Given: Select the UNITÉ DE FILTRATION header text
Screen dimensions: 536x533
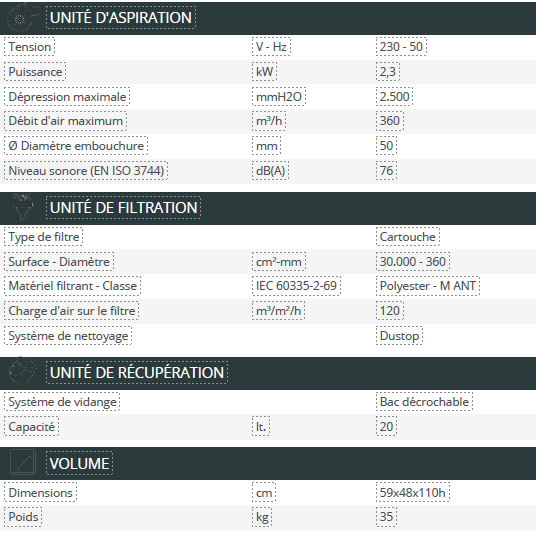Looking at the screenshot, I should [x=123, y=208].
